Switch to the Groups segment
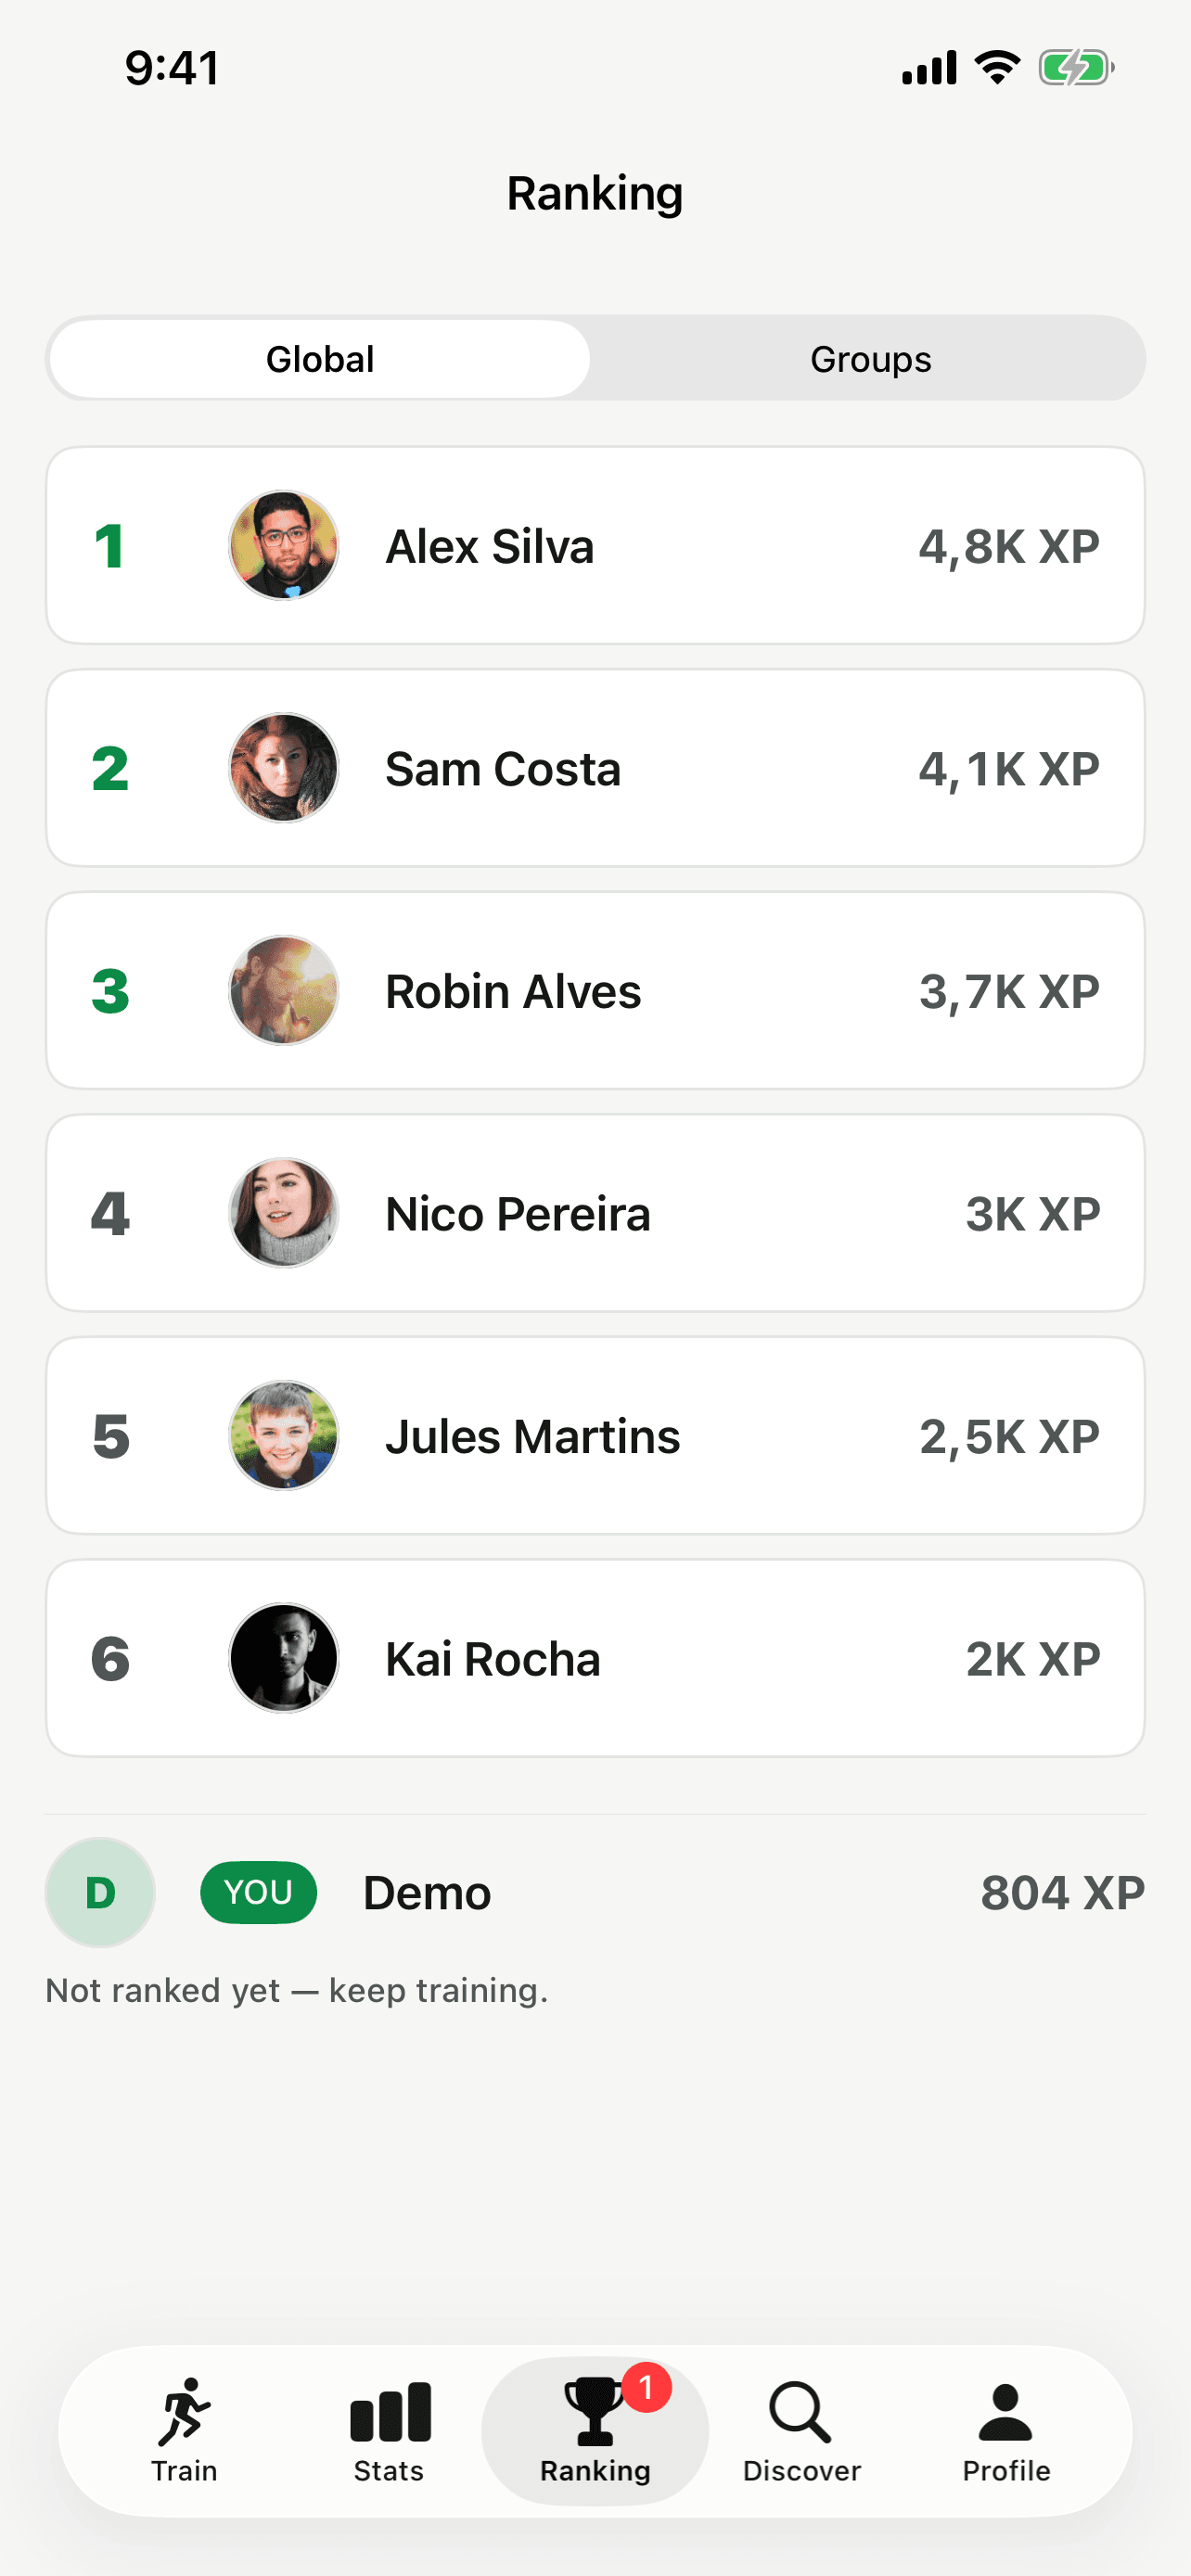 coord(870,359)
